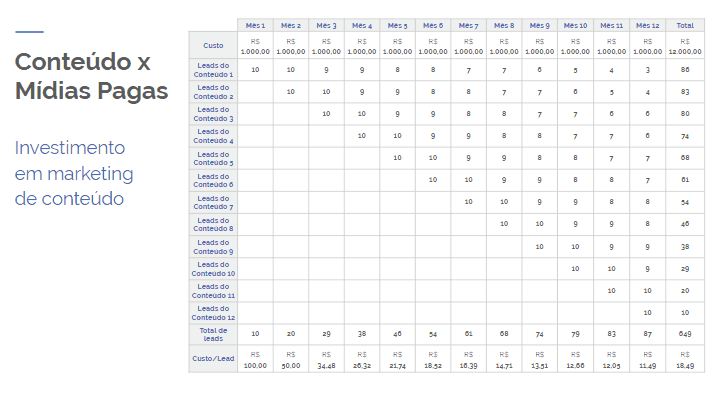
Task: Click the Total de leads '87' under Mês 12
Action: click(x=648, y=334)
